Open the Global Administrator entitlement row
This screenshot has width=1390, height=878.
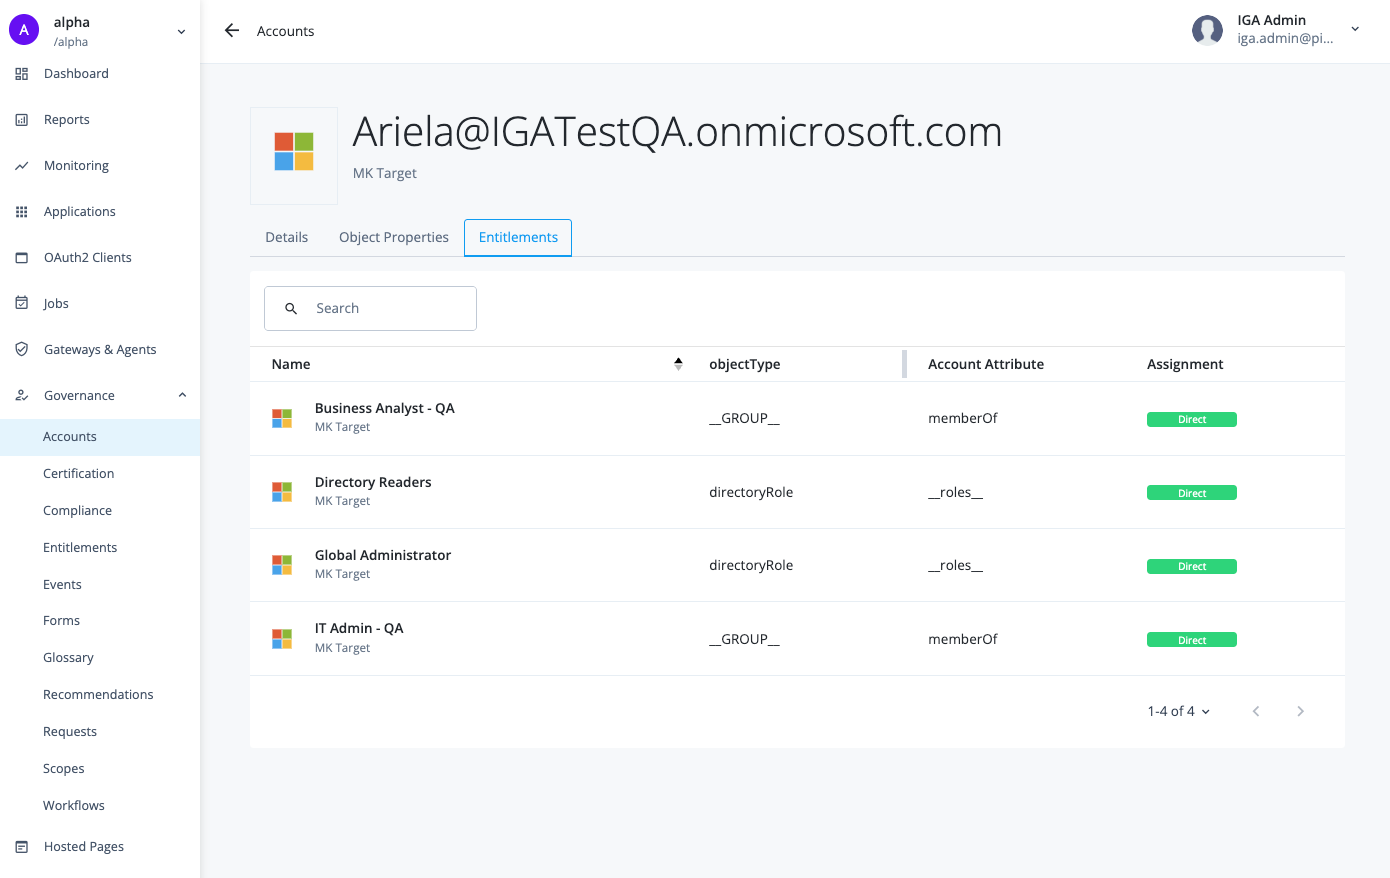tap(382, 555)
